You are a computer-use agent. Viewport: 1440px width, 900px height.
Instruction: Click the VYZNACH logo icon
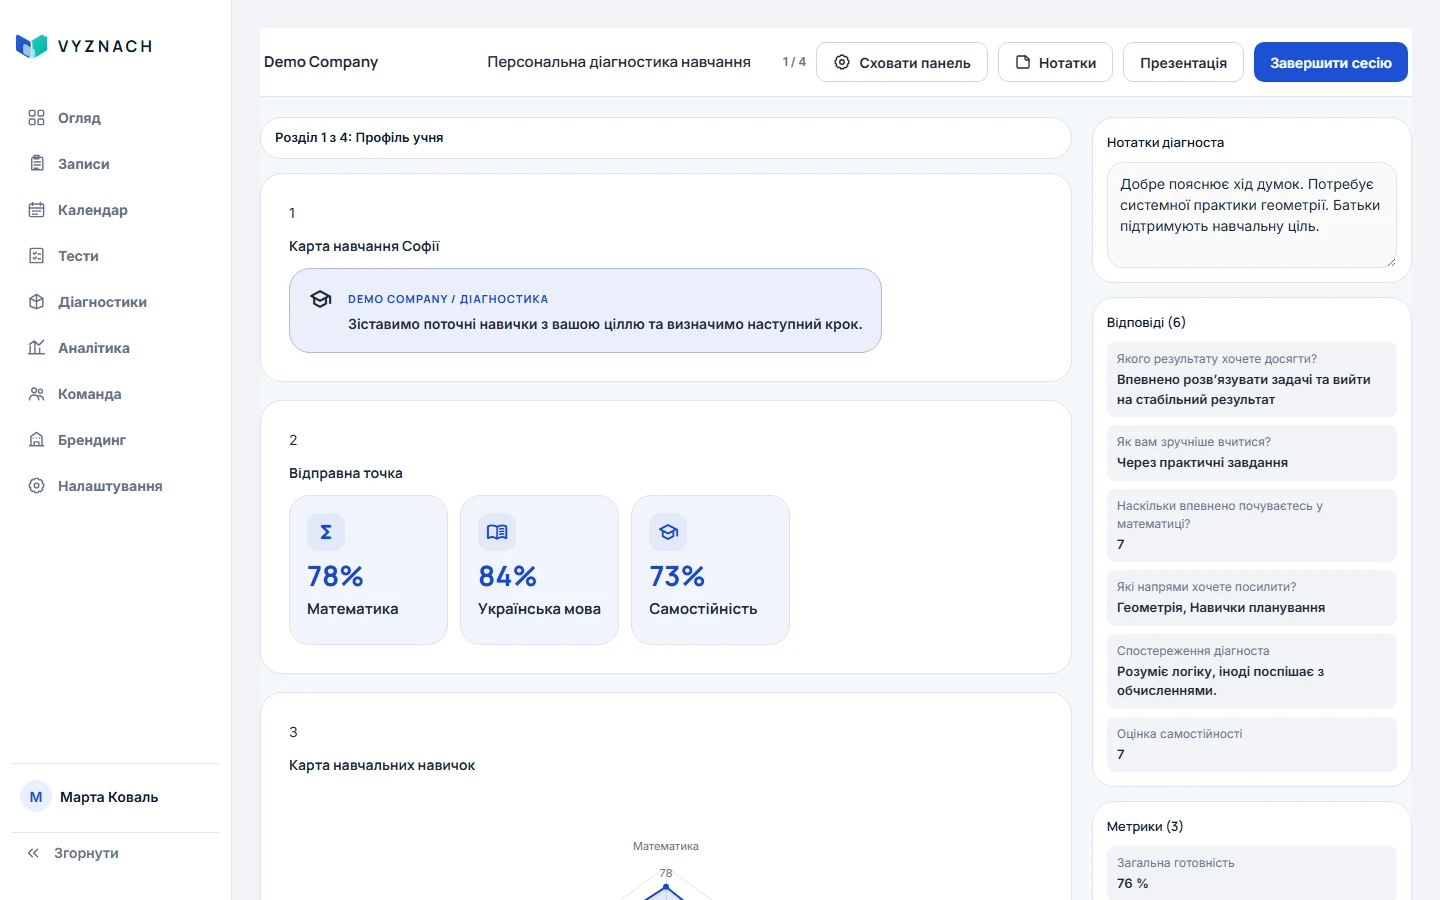click(32, 46)
